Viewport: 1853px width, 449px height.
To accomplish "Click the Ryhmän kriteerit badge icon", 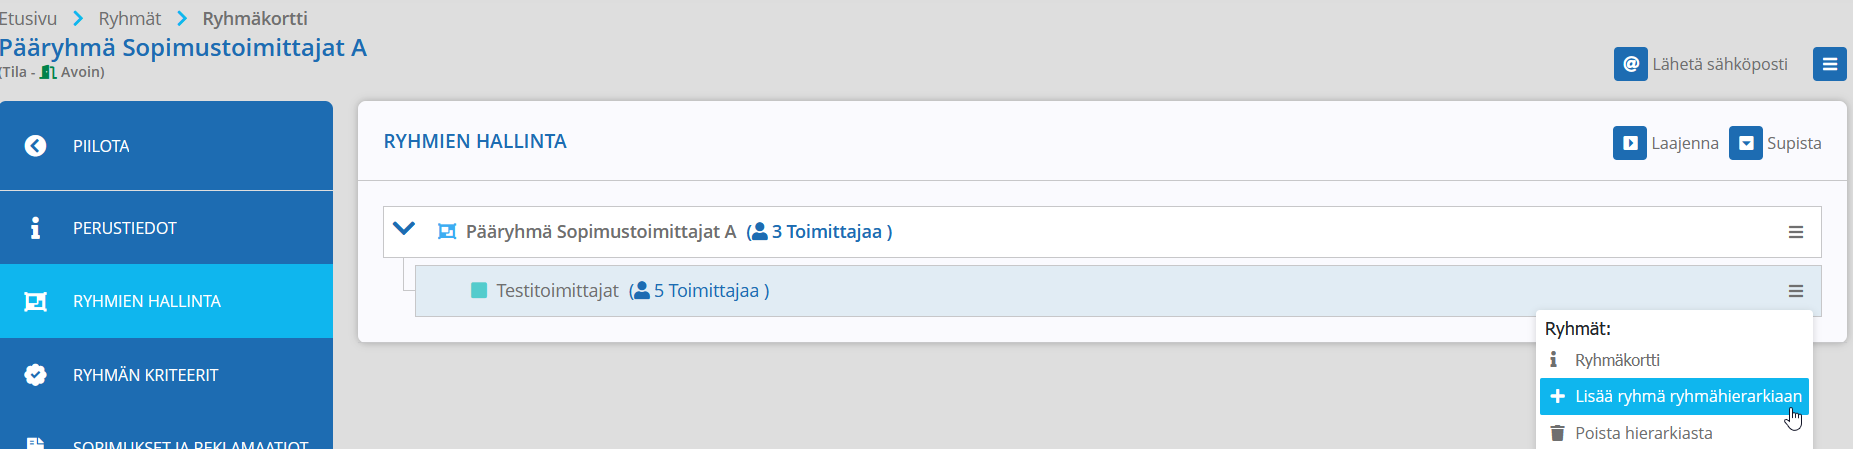I will tap(35, 375).
